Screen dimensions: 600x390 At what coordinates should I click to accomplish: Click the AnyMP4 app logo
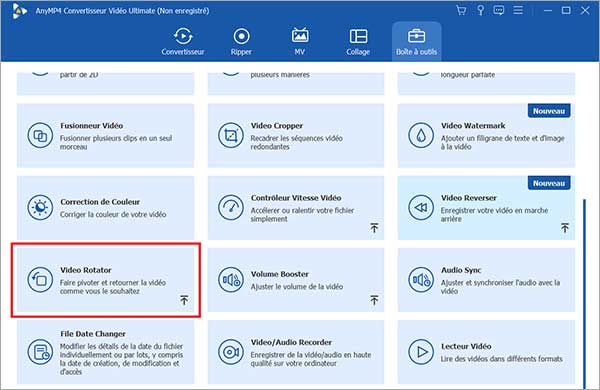click(19, 11)
